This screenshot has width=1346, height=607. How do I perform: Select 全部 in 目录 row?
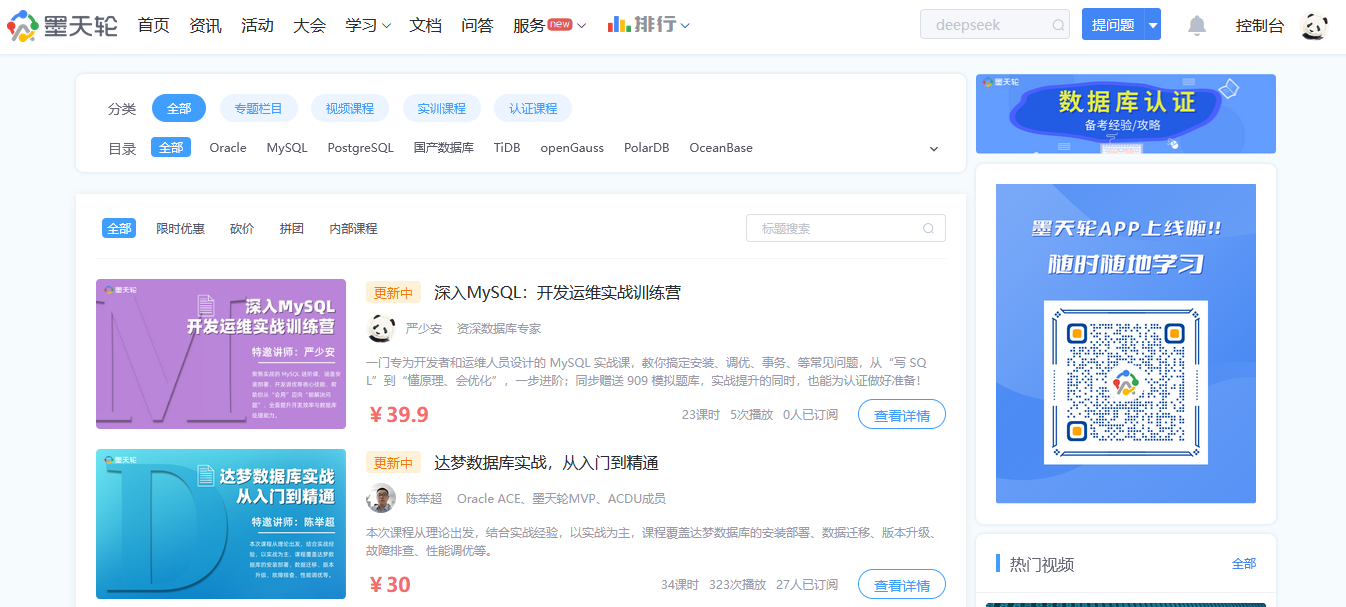point(171,147)
